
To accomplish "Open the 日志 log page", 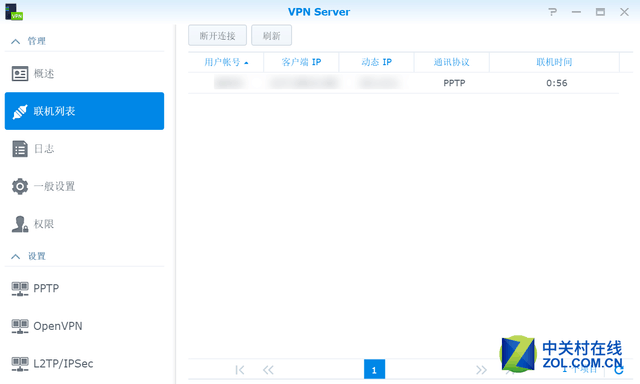I will (84, 149).
